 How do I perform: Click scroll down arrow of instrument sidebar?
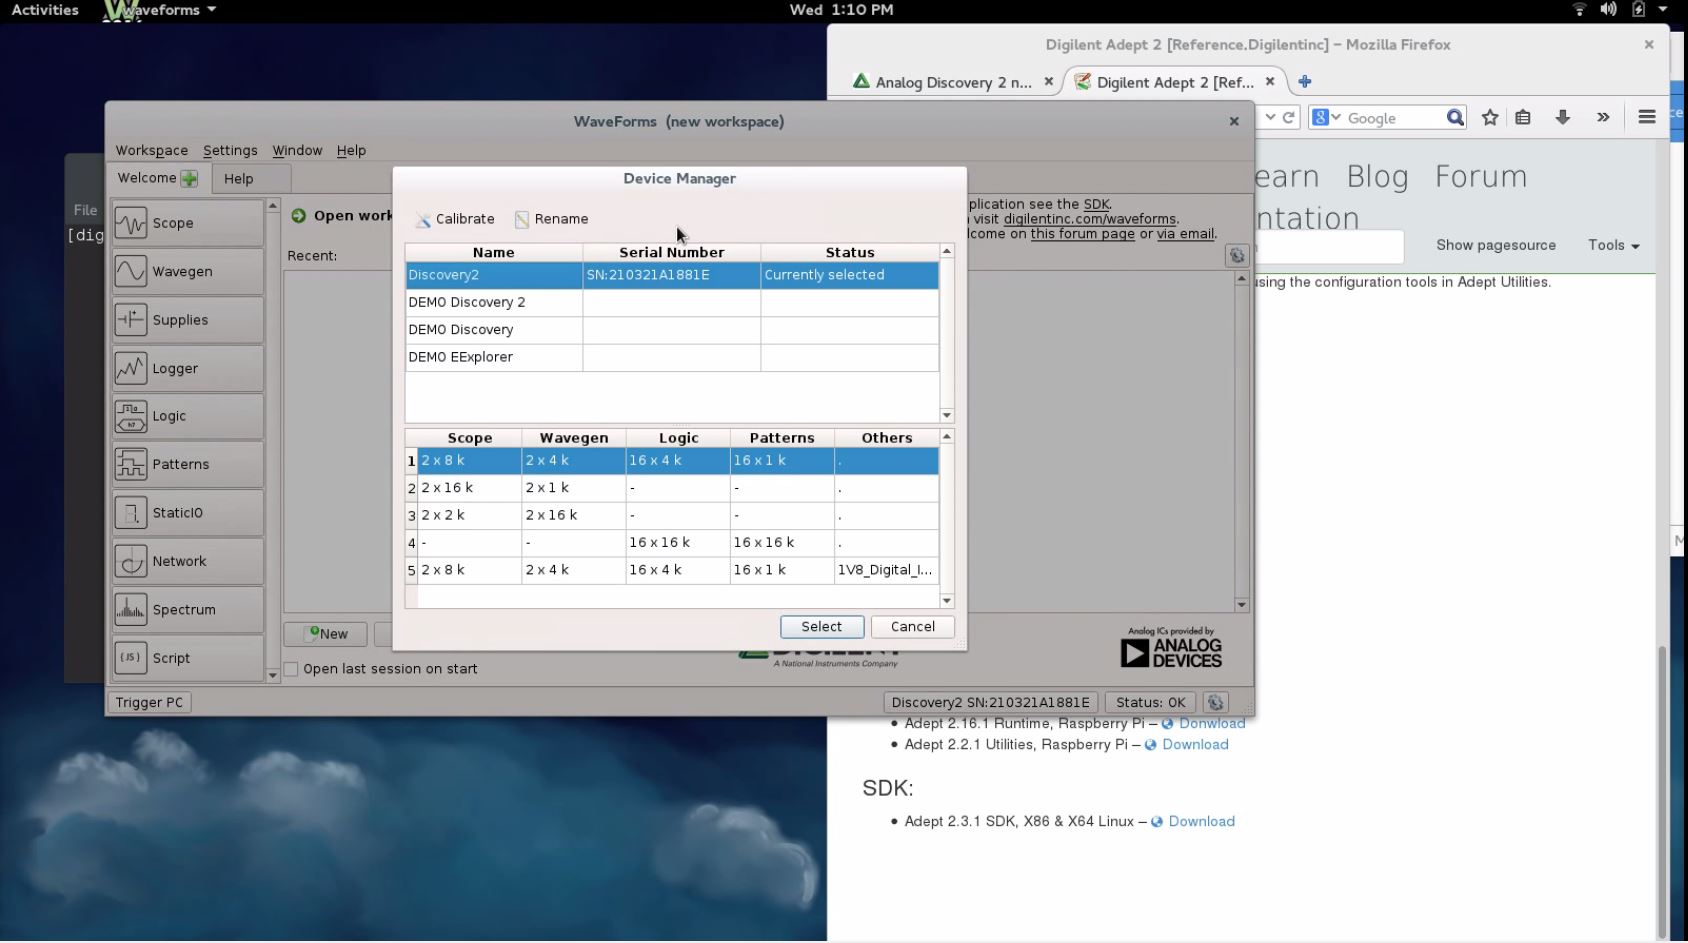pyautogui.click(x=272, y=676)
